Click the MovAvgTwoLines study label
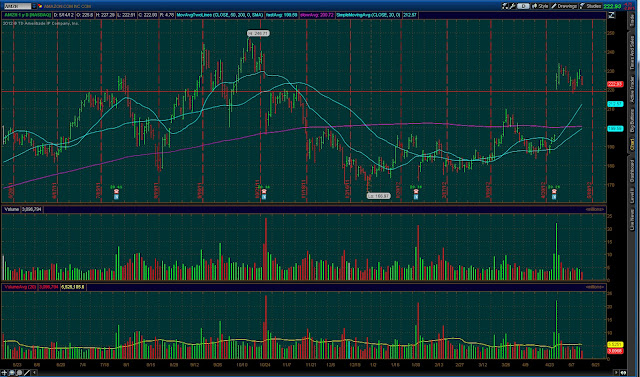 tap(221, 16)
